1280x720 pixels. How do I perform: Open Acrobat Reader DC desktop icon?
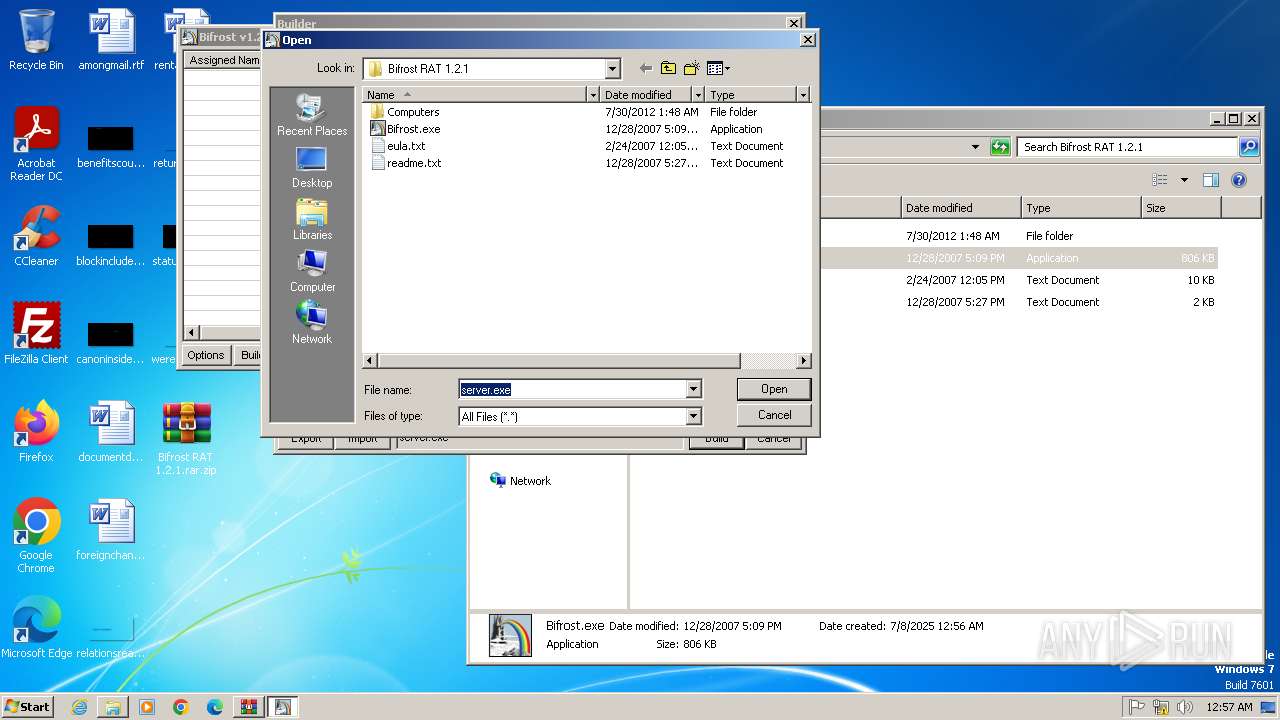tap(36, 145)
